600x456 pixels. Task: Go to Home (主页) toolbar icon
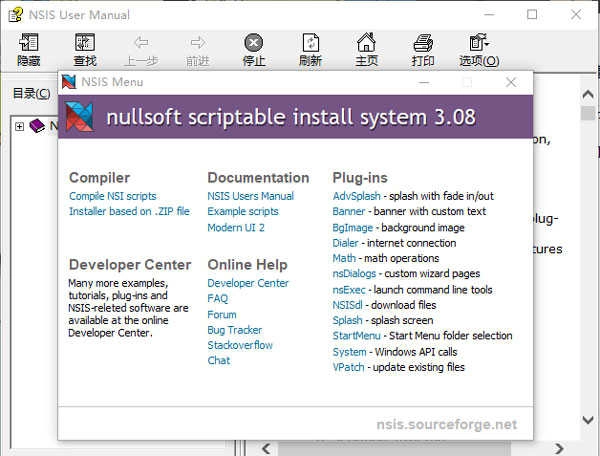coord(367,44)
